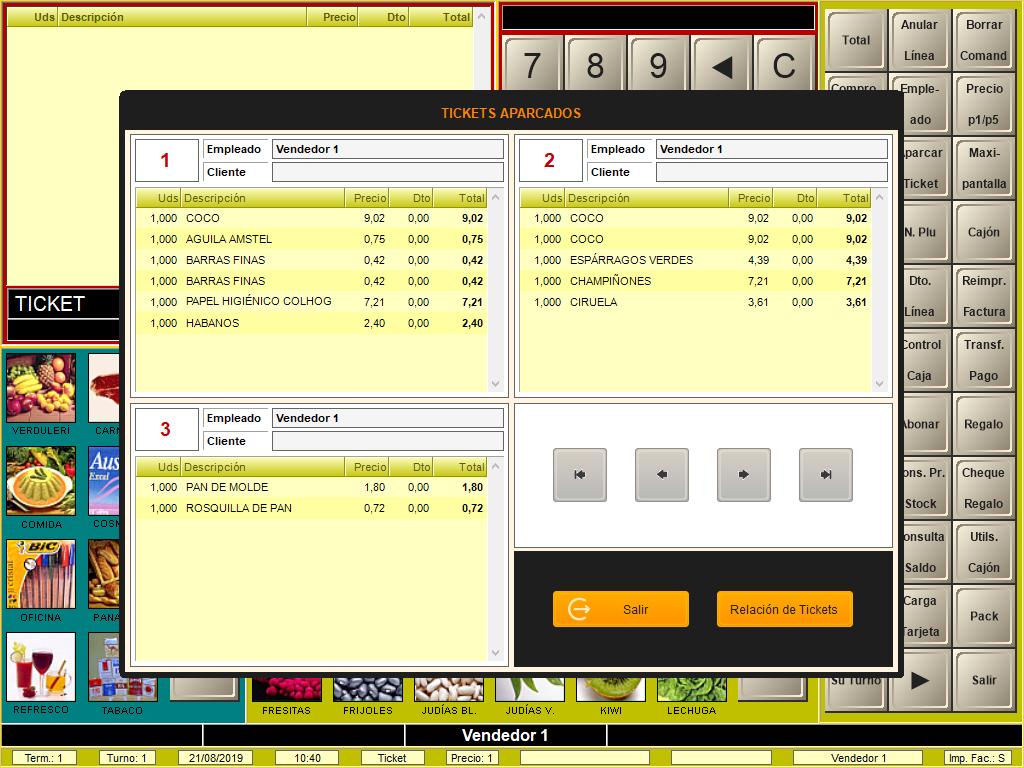Jump to the last parked tickets page
The image size is (1024, 768).
click(x=826, y=475)
